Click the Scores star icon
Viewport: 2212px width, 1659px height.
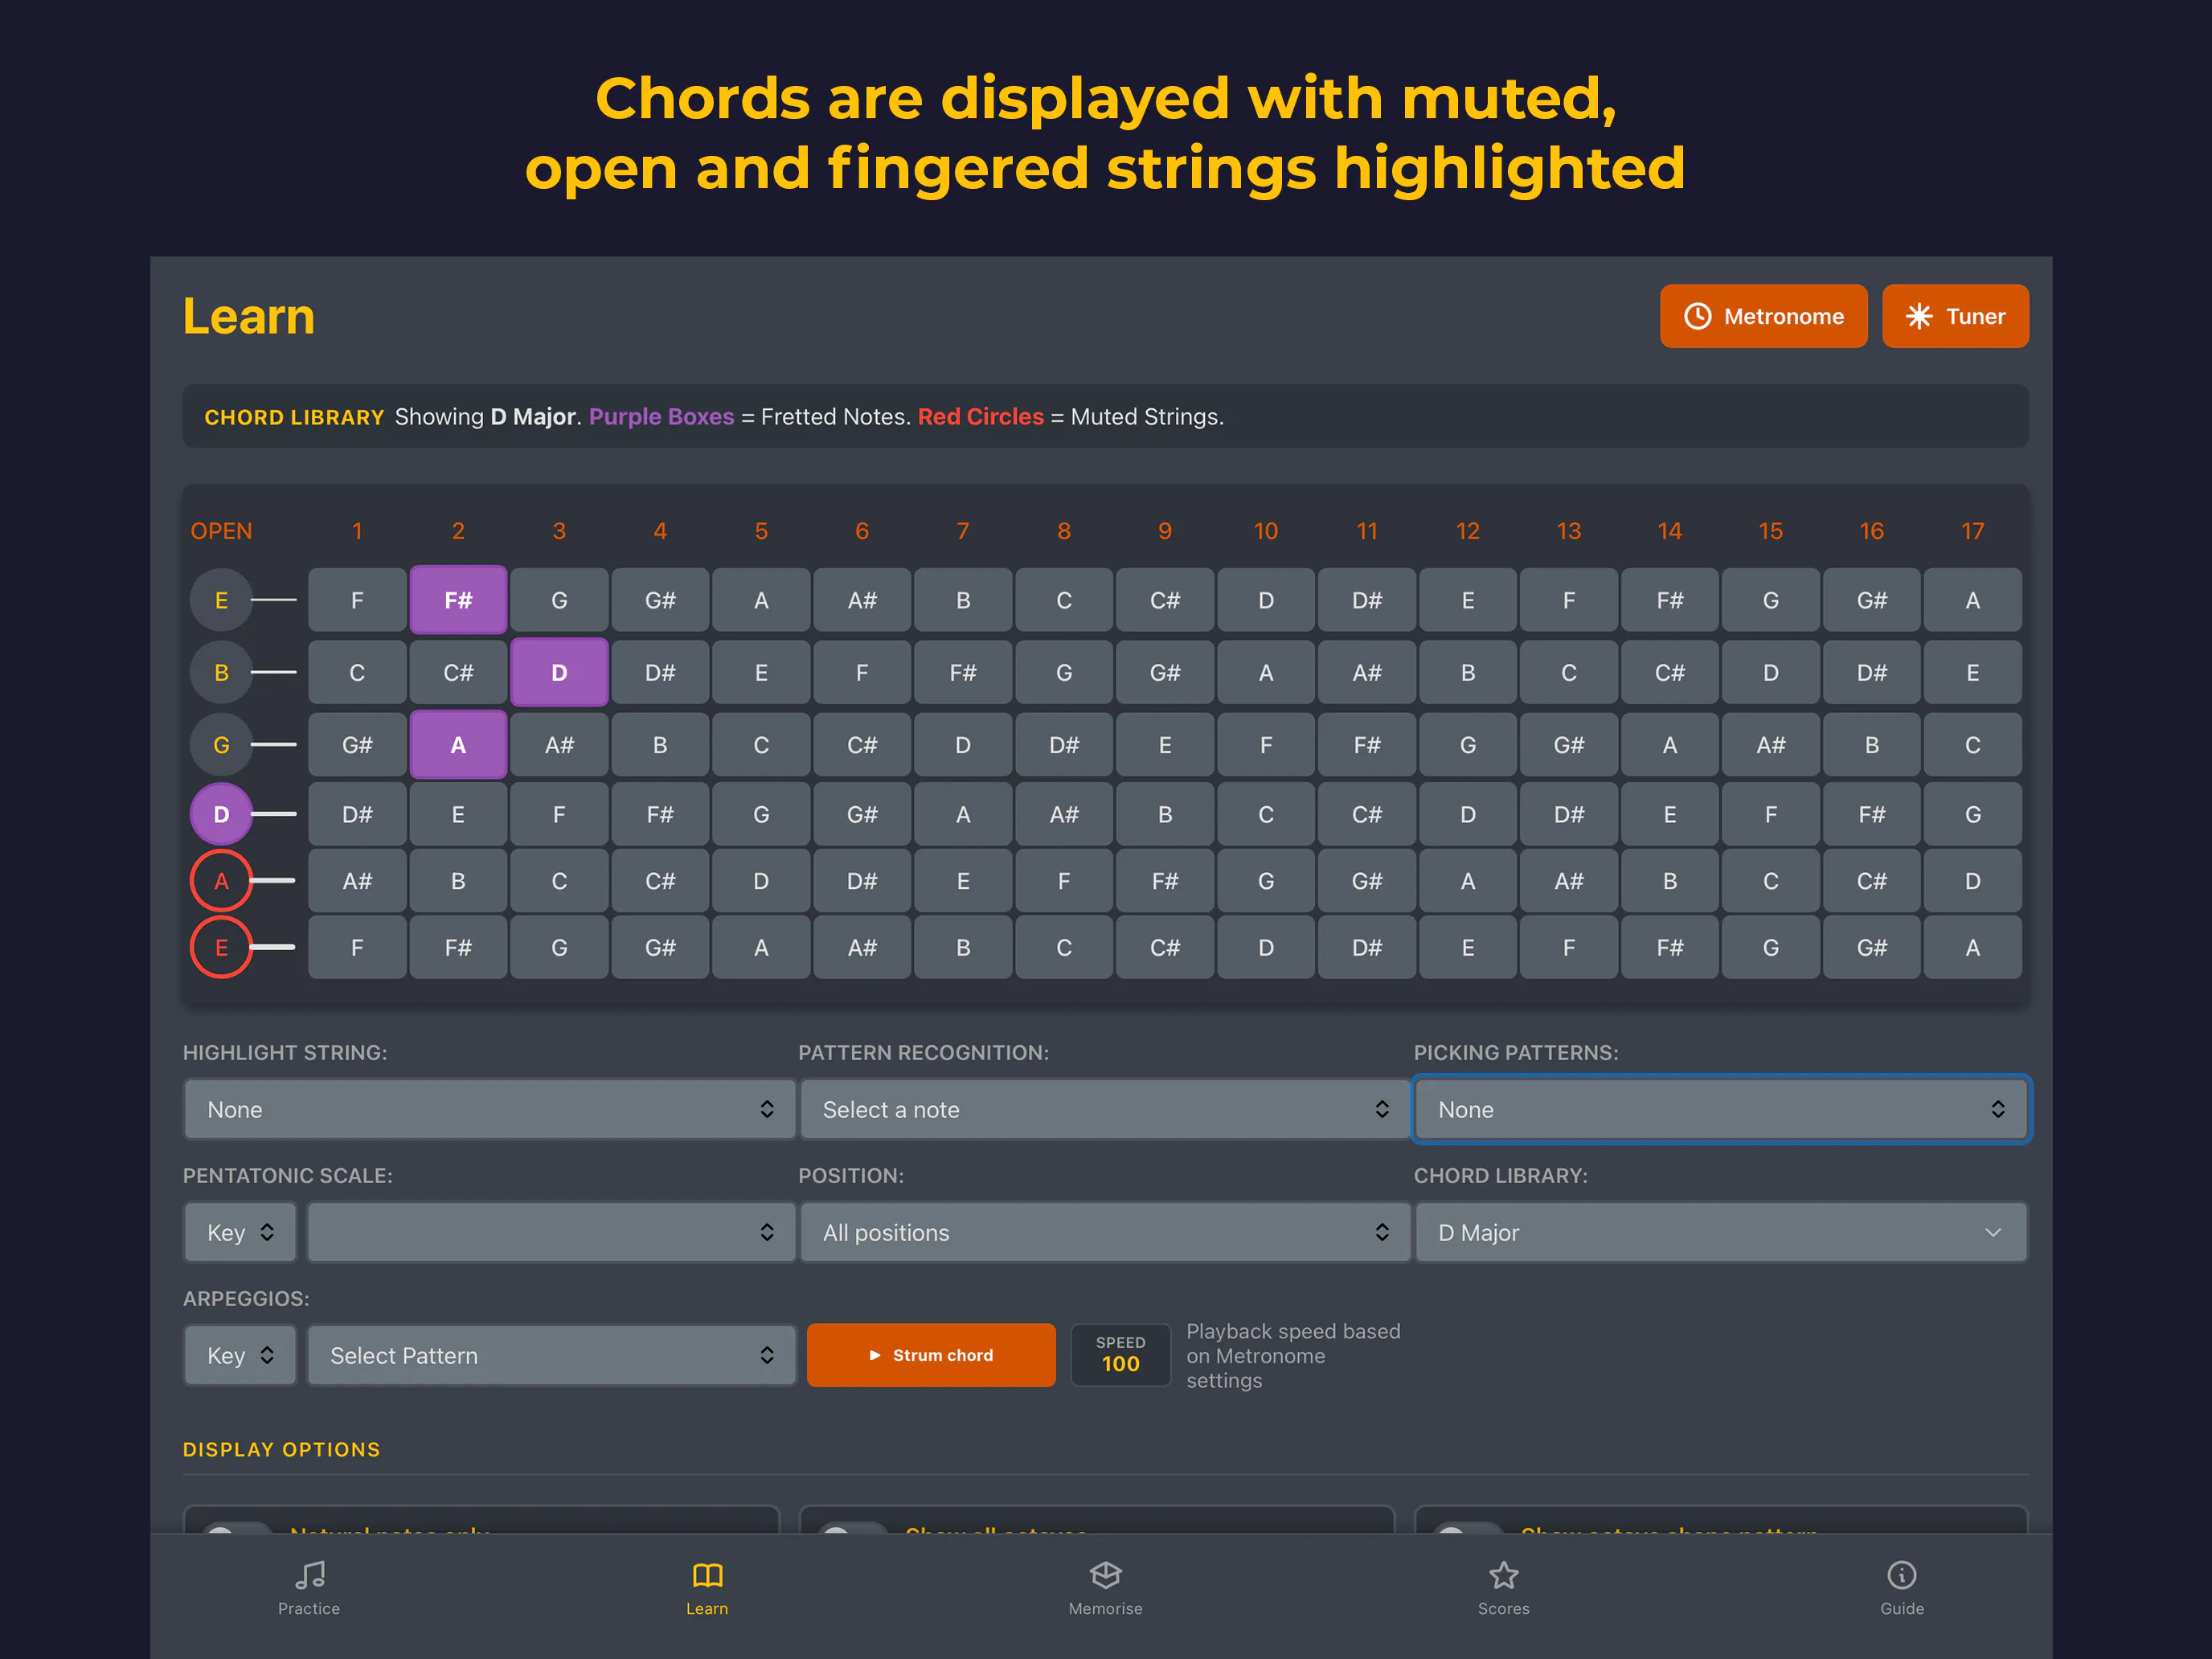pos(1503,1575)
